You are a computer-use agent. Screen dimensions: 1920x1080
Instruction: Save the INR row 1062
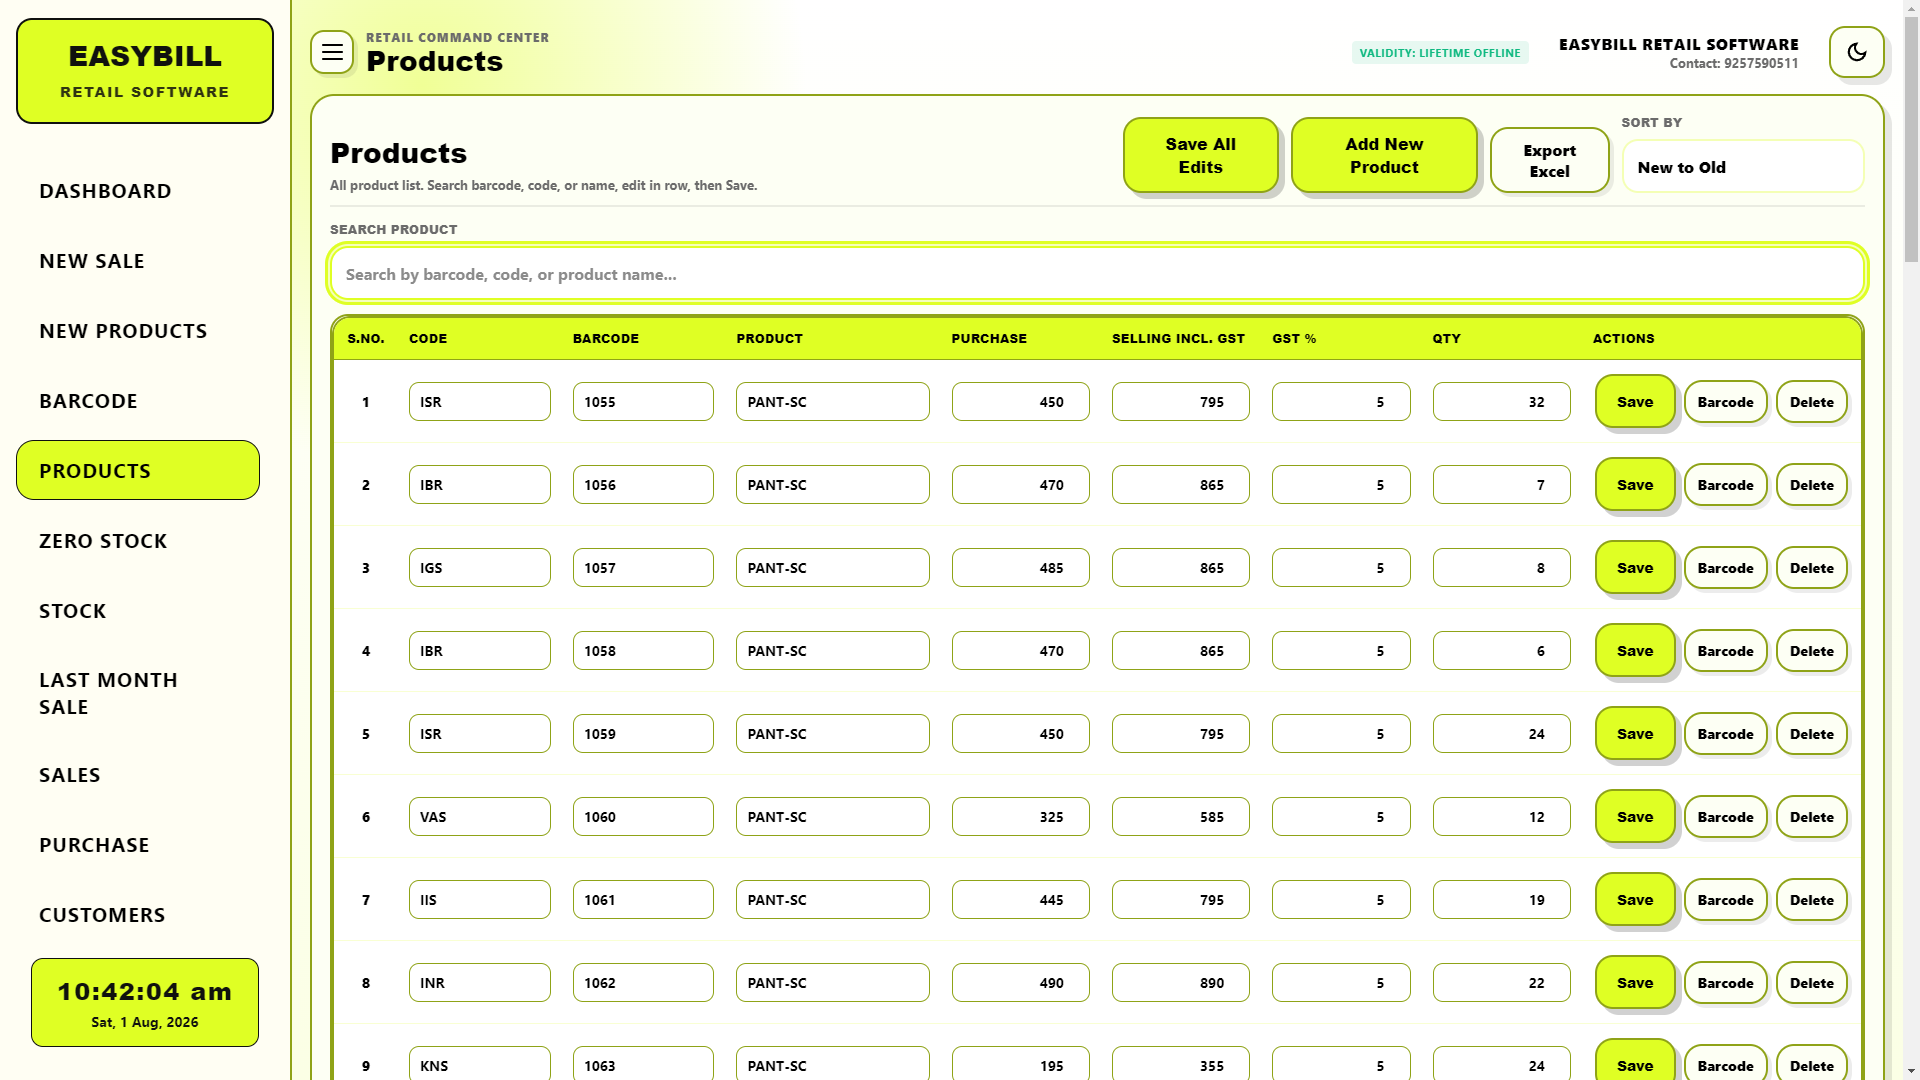(1635, 982)
